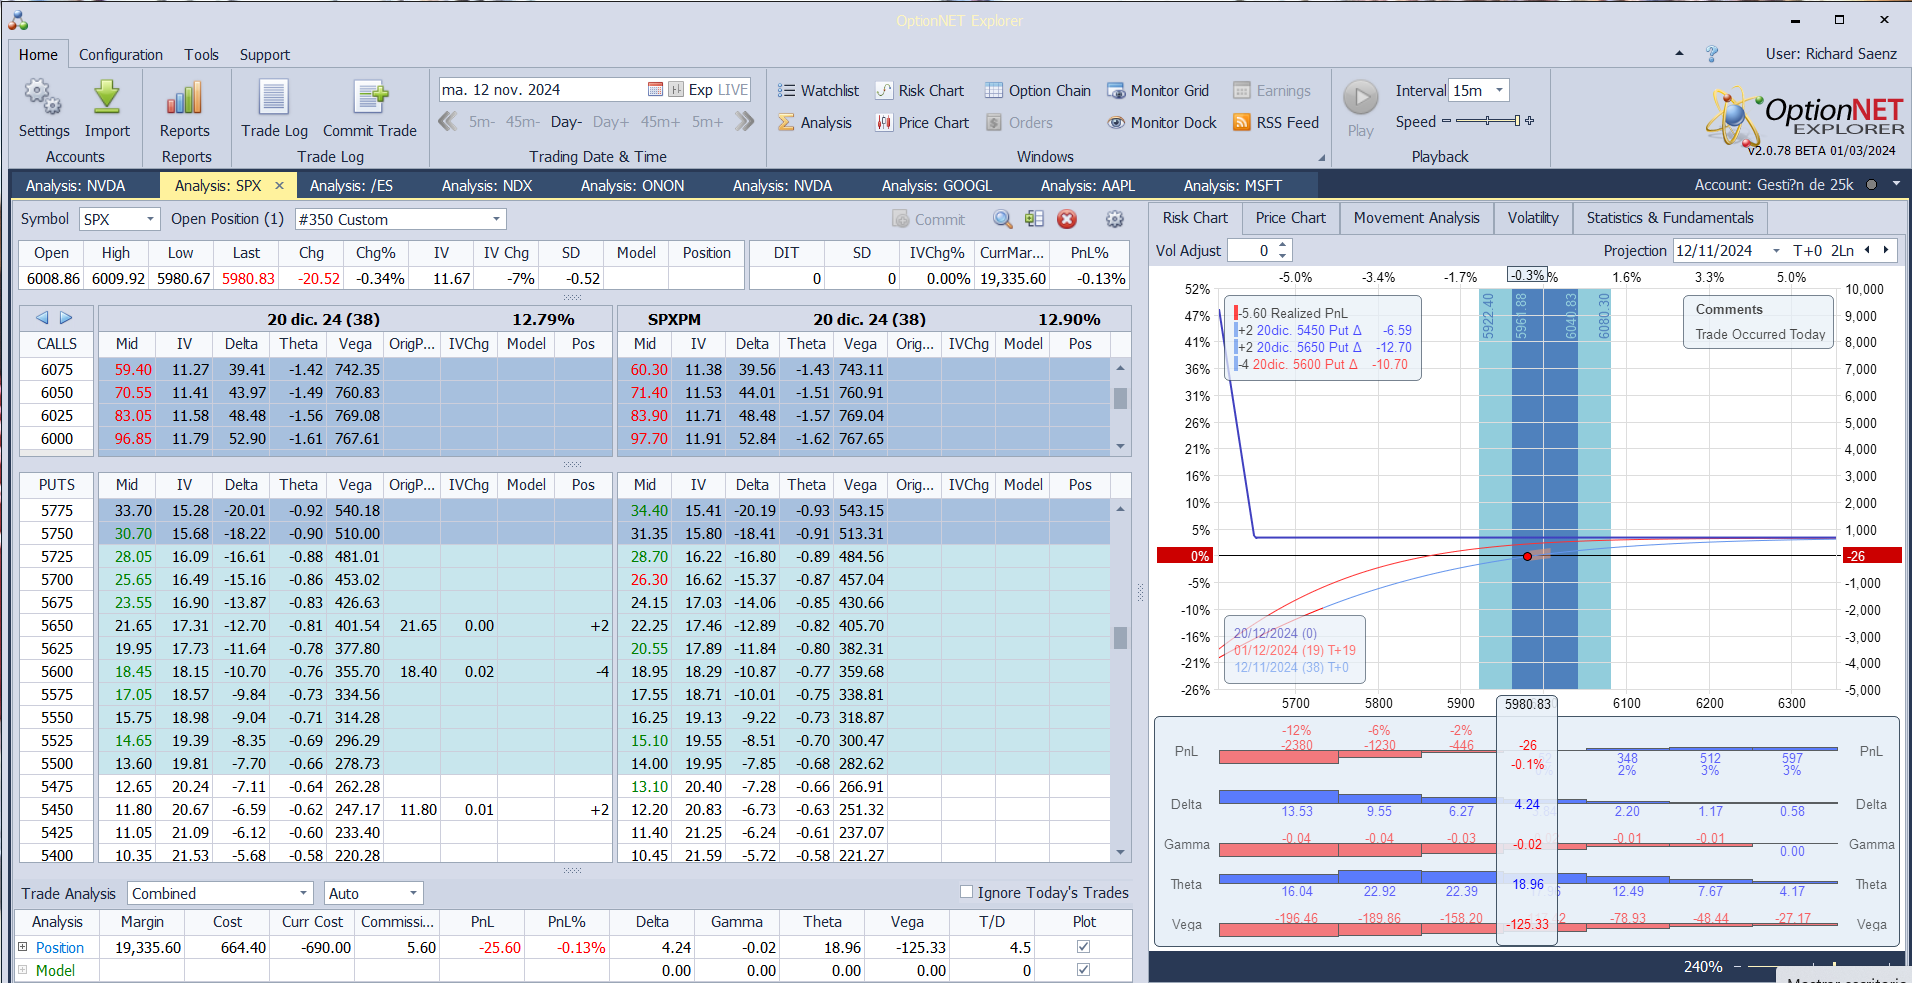This screenshot has height=983, width=1912.
Task: Close the Analysis: SPX tab
Action: (280, 186)
